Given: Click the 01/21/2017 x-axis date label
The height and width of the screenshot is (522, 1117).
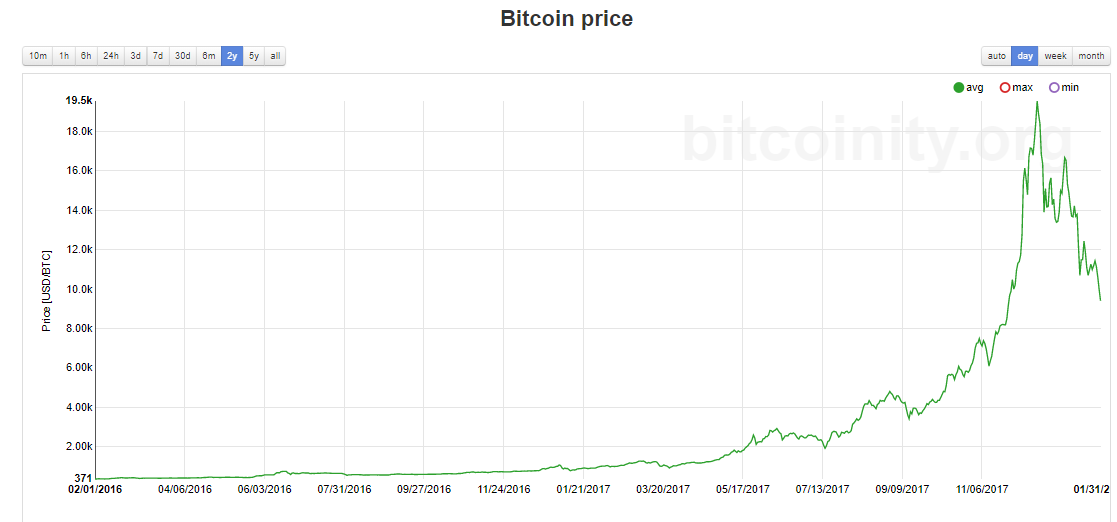Looking at the screenshot, I should pos(583,490).
